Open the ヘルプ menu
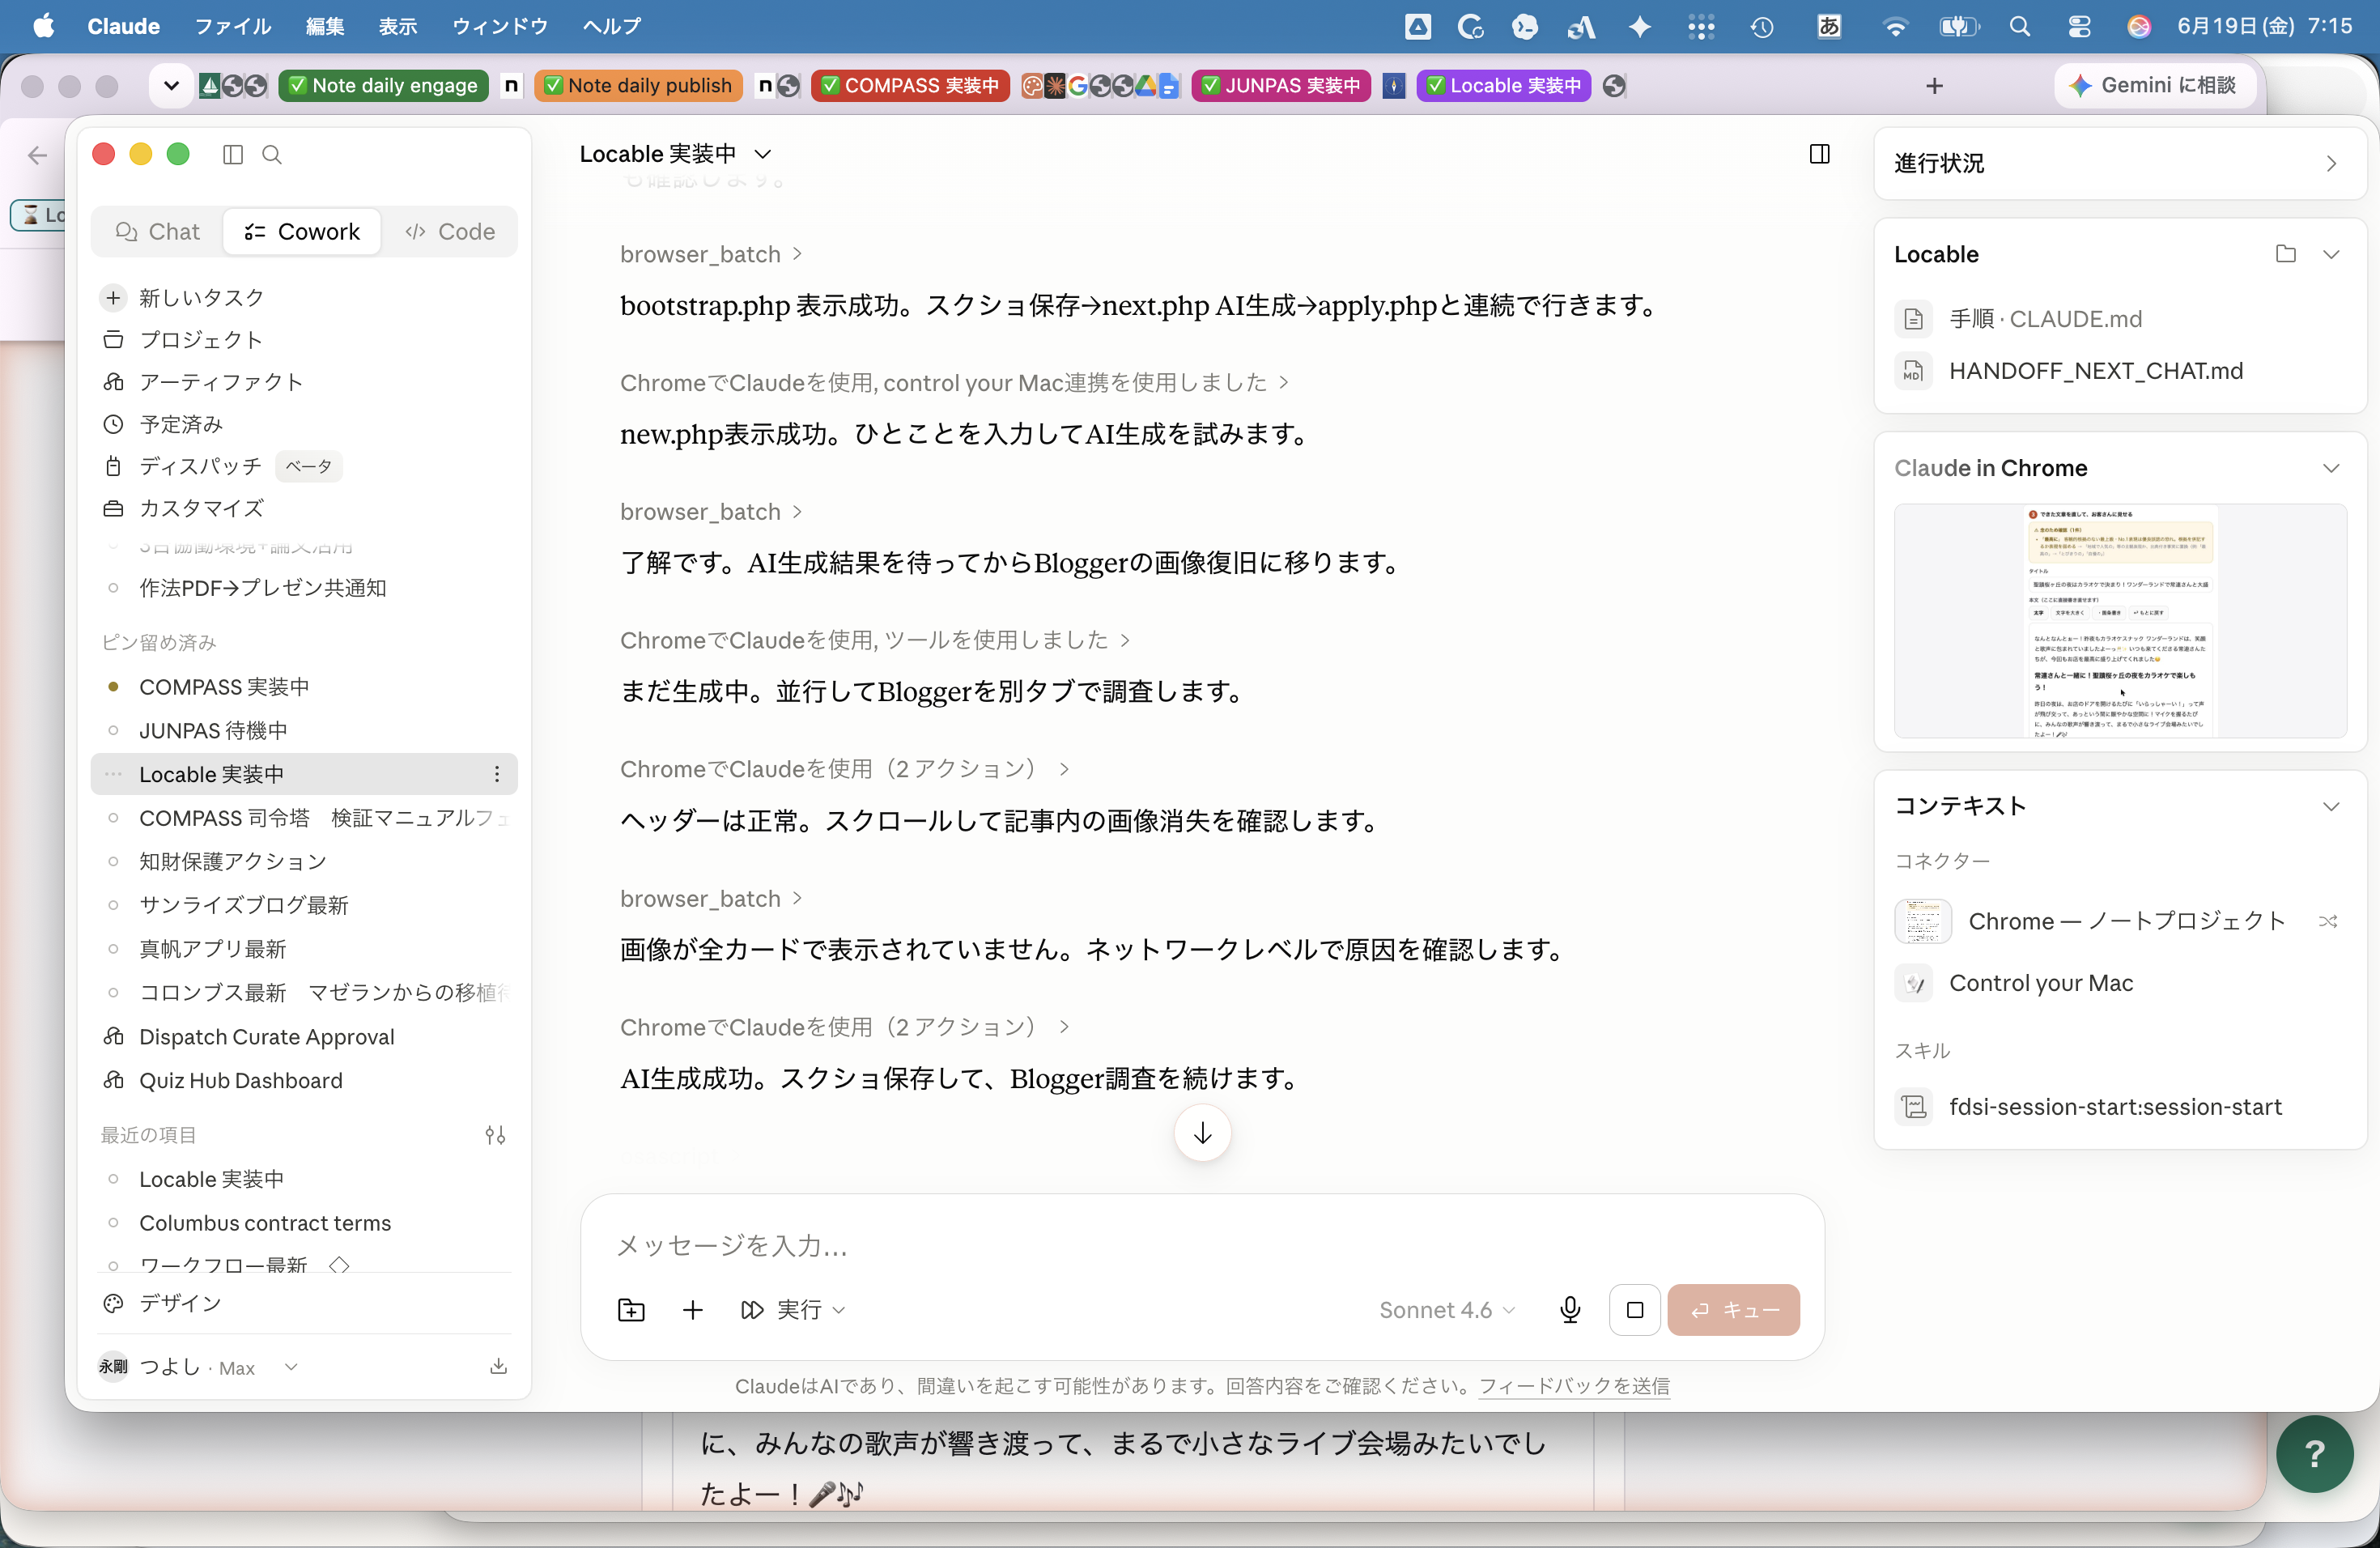This screenshot has height=1548, width=2380. click(612, 27)
